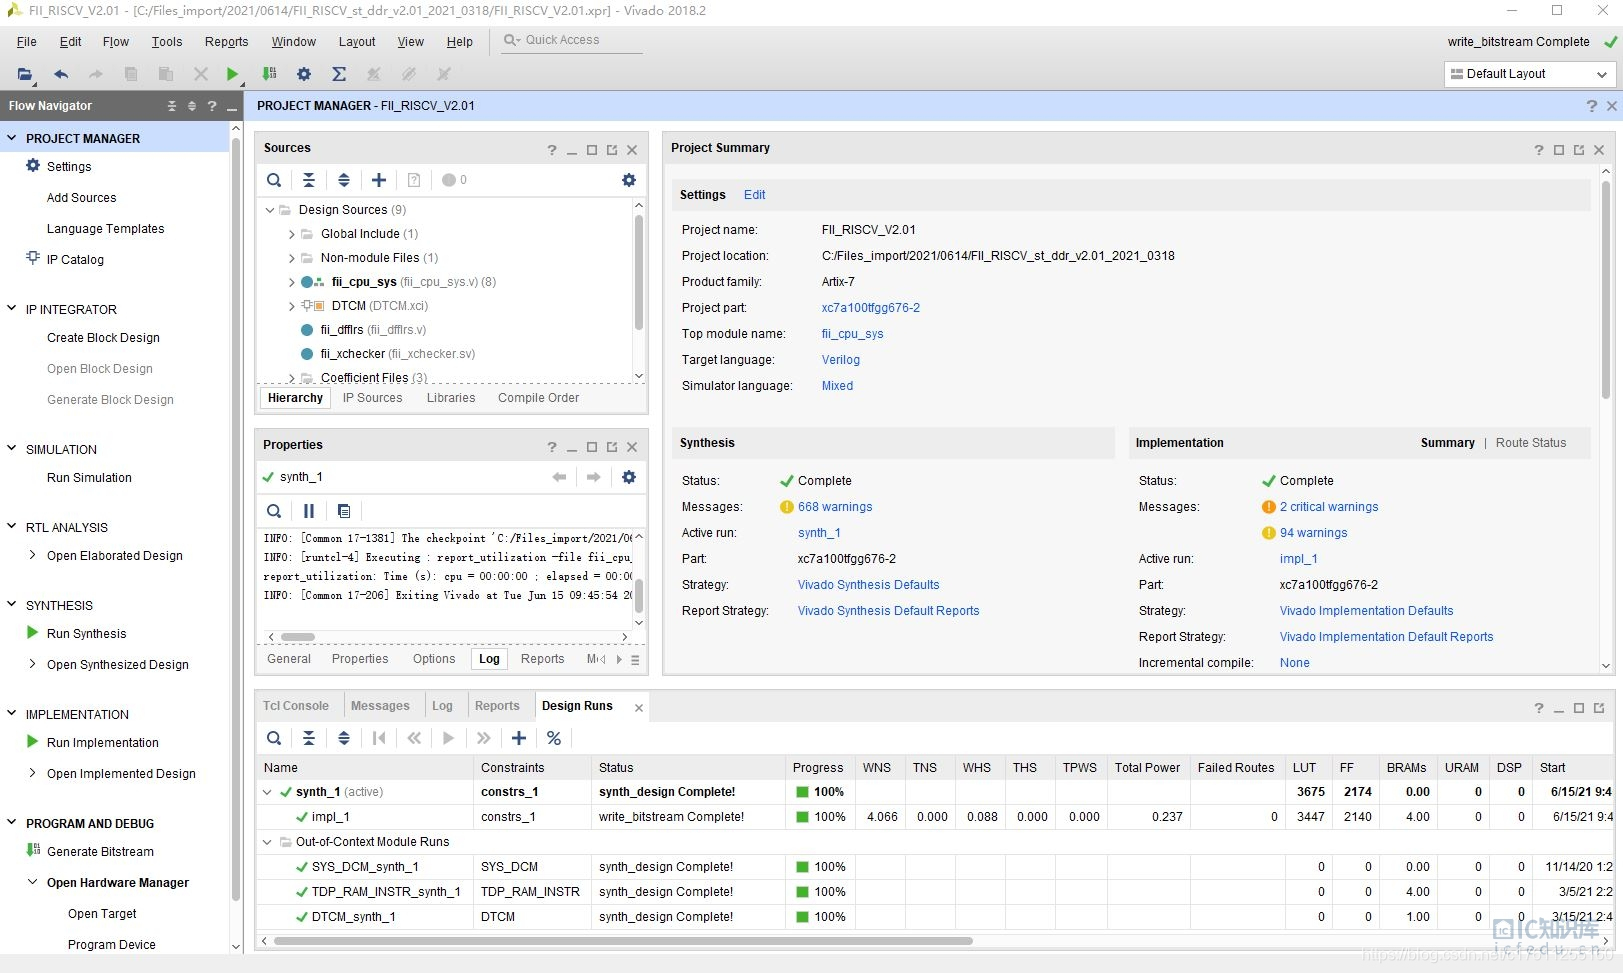Image resolution: width=1623 pixels, height=973 pixels.
Task: Open the Reports menu
Action: pyautogui.click(x=227, y=42)
